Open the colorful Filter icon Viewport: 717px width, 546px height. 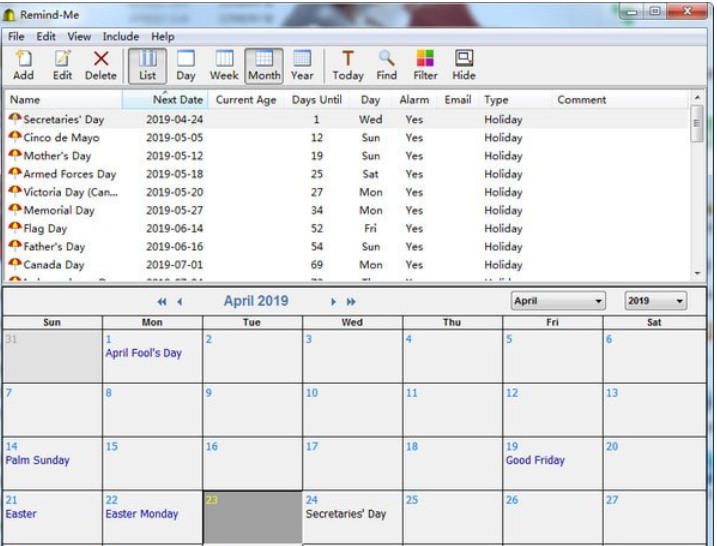click(x=425, y=60)
